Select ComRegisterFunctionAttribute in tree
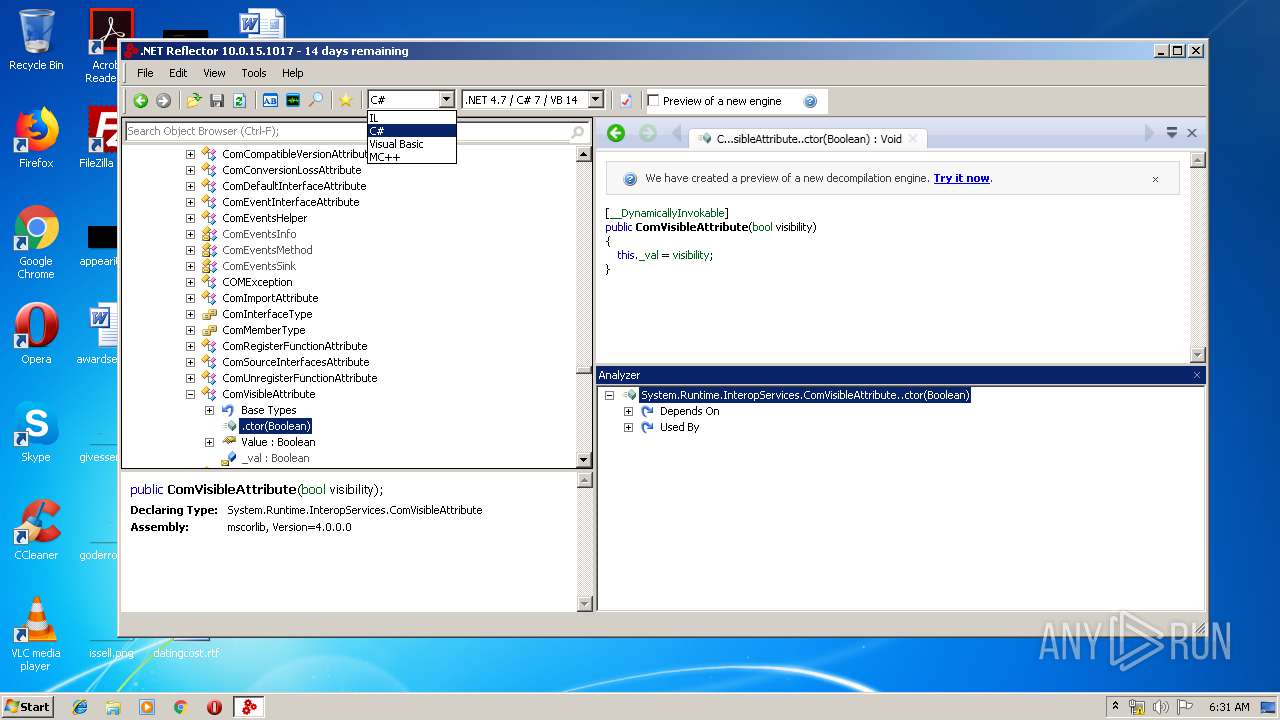The height and width of the screenshot is (720, 1280). (295, 346)
